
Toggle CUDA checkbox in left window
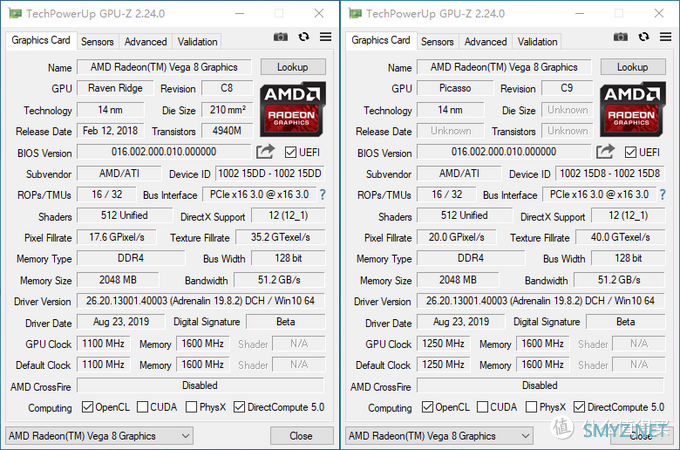pyautogui.click(x=142, y=407)
